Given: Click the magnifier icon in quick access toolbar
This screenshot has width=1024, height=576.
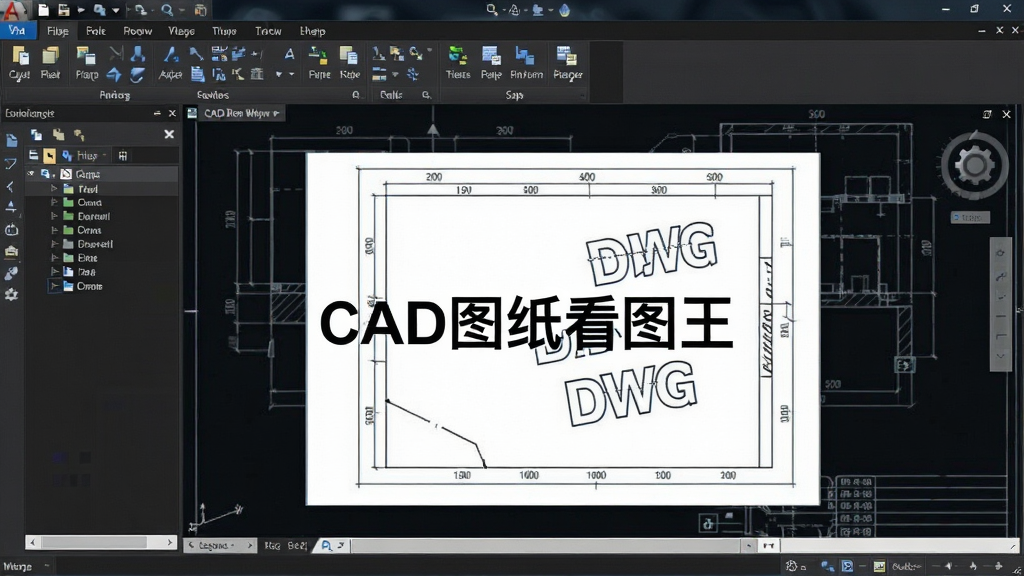Looking at the screenshot, I should tap(167, 10).
